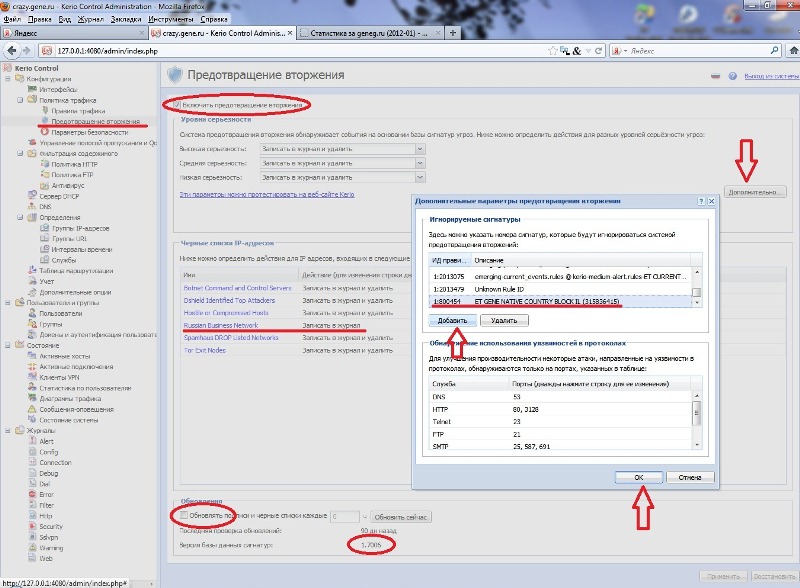This screenshot has height=588, width=800.
Task: Open the Файл menu
Action: 12,19
